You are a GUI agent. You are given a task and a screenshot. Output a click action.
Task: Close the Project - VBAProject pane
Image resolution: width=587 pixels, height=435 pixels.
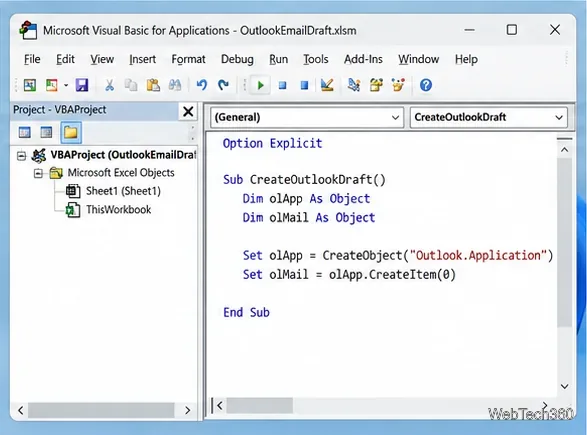[188, 111]
